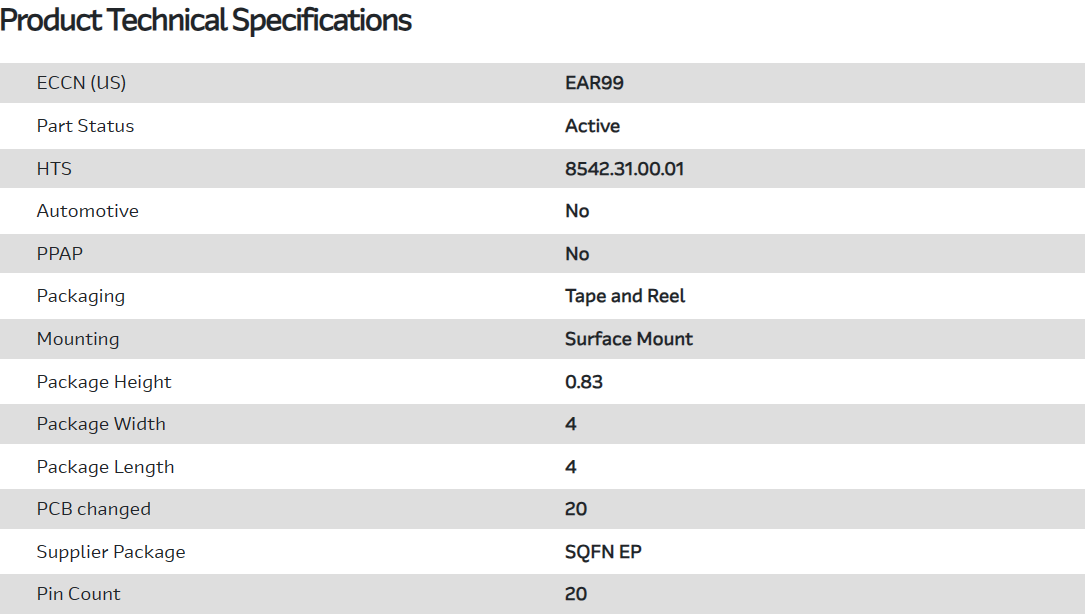Click the Package Height label

pos(104,382)
